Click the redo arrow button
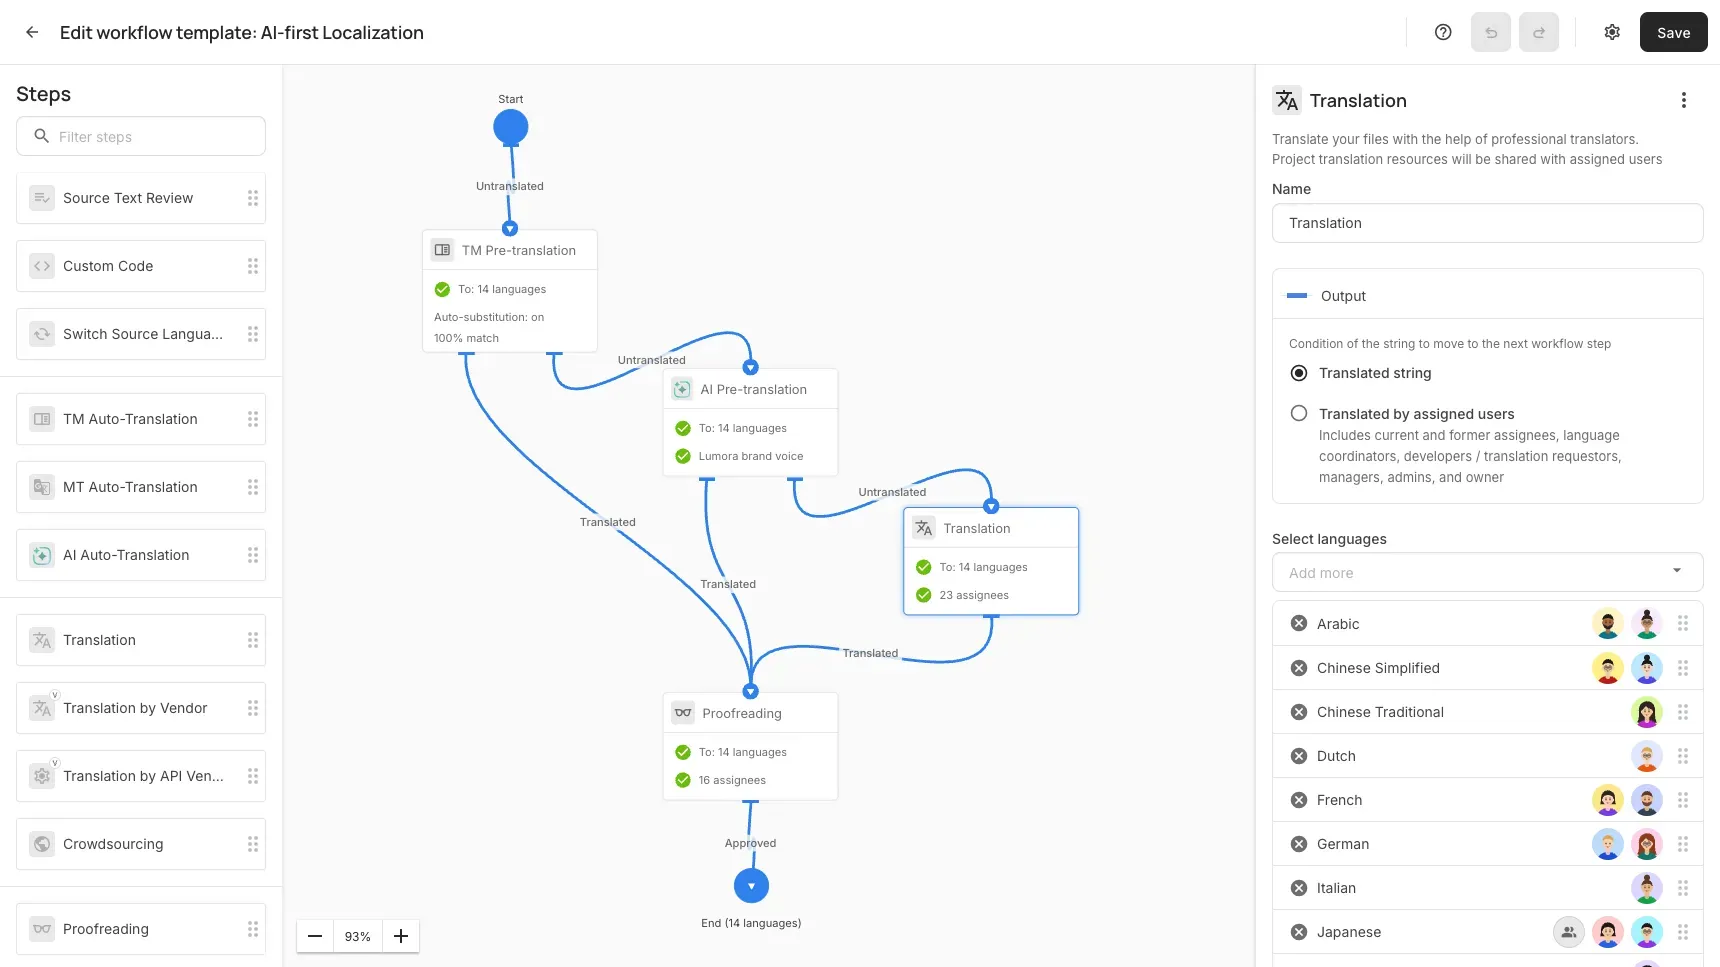This screenshot has height=967, width=1720. [x=1539, y=32]
